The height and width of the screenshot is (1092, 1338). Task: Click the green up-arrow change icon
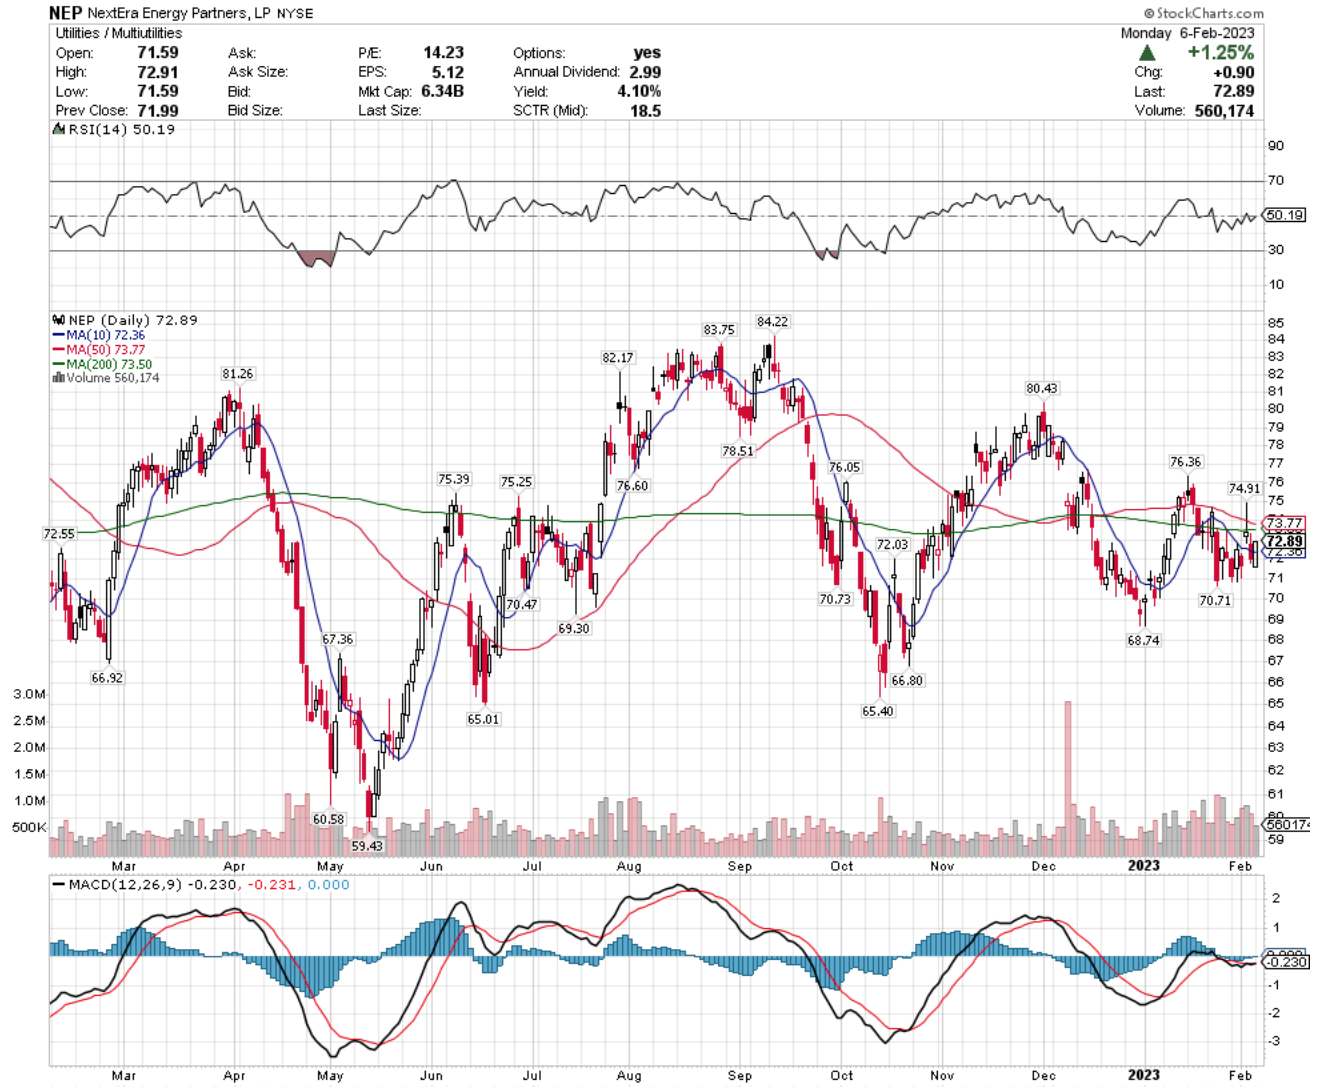pos(1147,53)
